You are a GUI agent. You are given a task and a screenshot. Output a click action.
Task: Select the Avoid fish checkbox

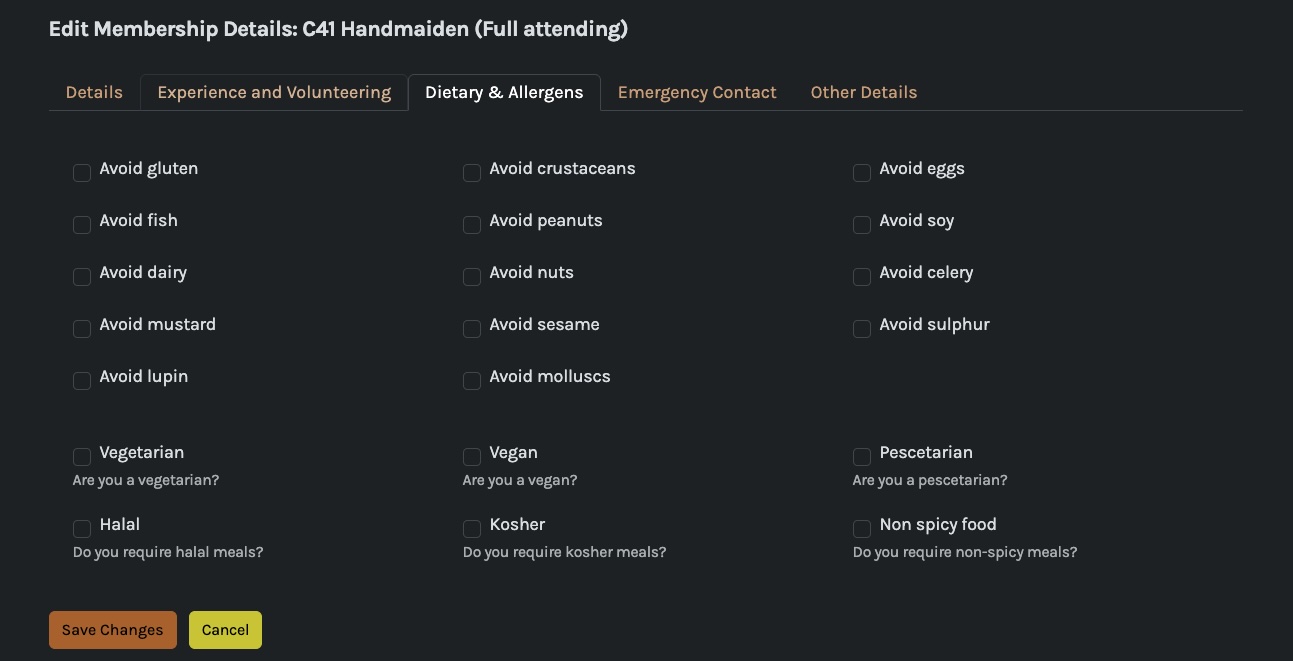click(x=82, y=225)
